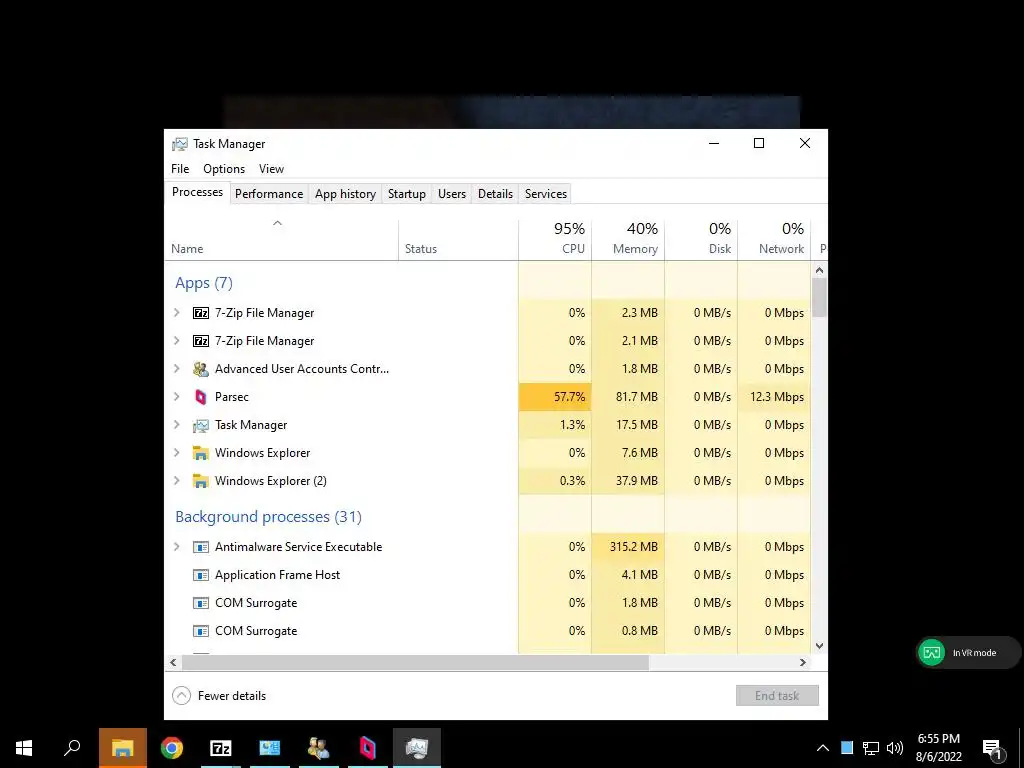Screen dimensions: 1024x768
Task: Sort by the Status column header
Action: coord(458,239)
